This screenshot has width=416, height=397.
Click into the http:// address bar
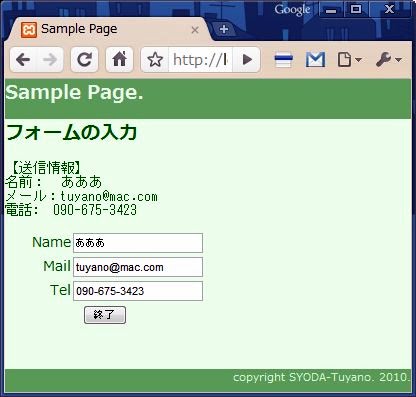pyautogui.click(x=200, y=60)
